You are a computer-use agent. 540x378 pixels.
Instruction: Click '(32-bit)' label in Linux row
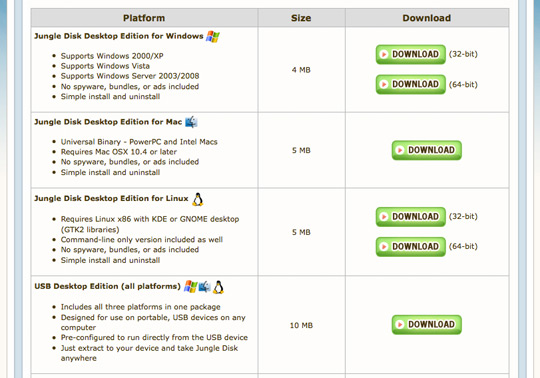click(463, 216)
